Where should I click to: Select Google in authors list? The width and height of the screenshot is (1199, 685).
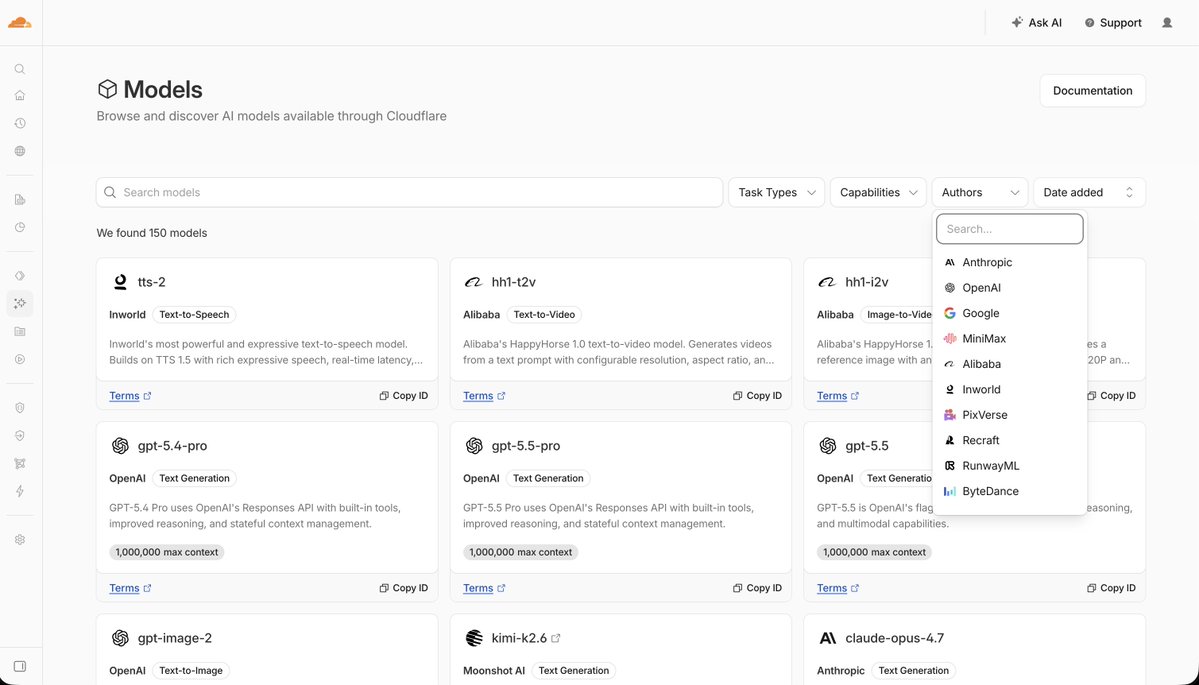(x=1009, y=313)
